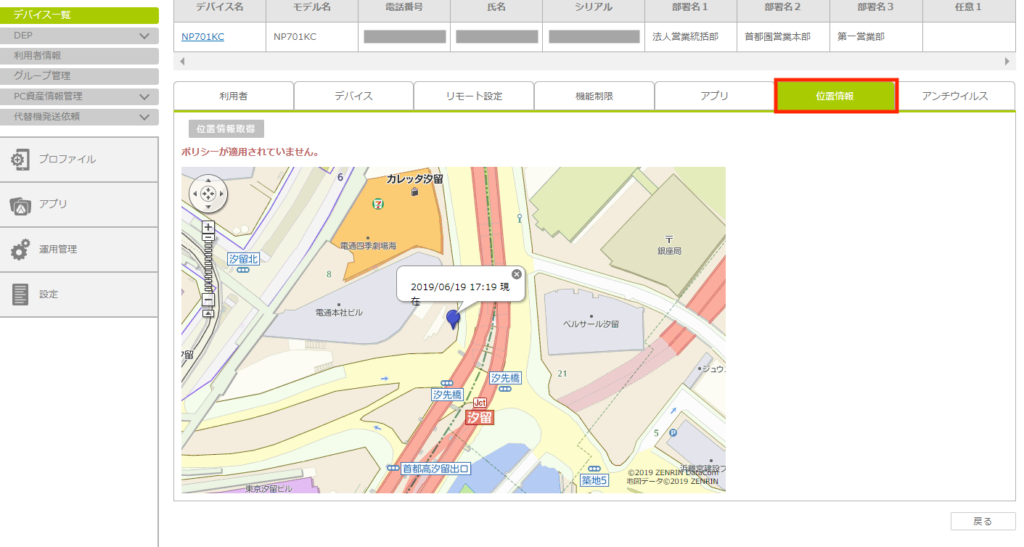
Task: Zoom in with the map plus button
Action: [x=208, y=227]
